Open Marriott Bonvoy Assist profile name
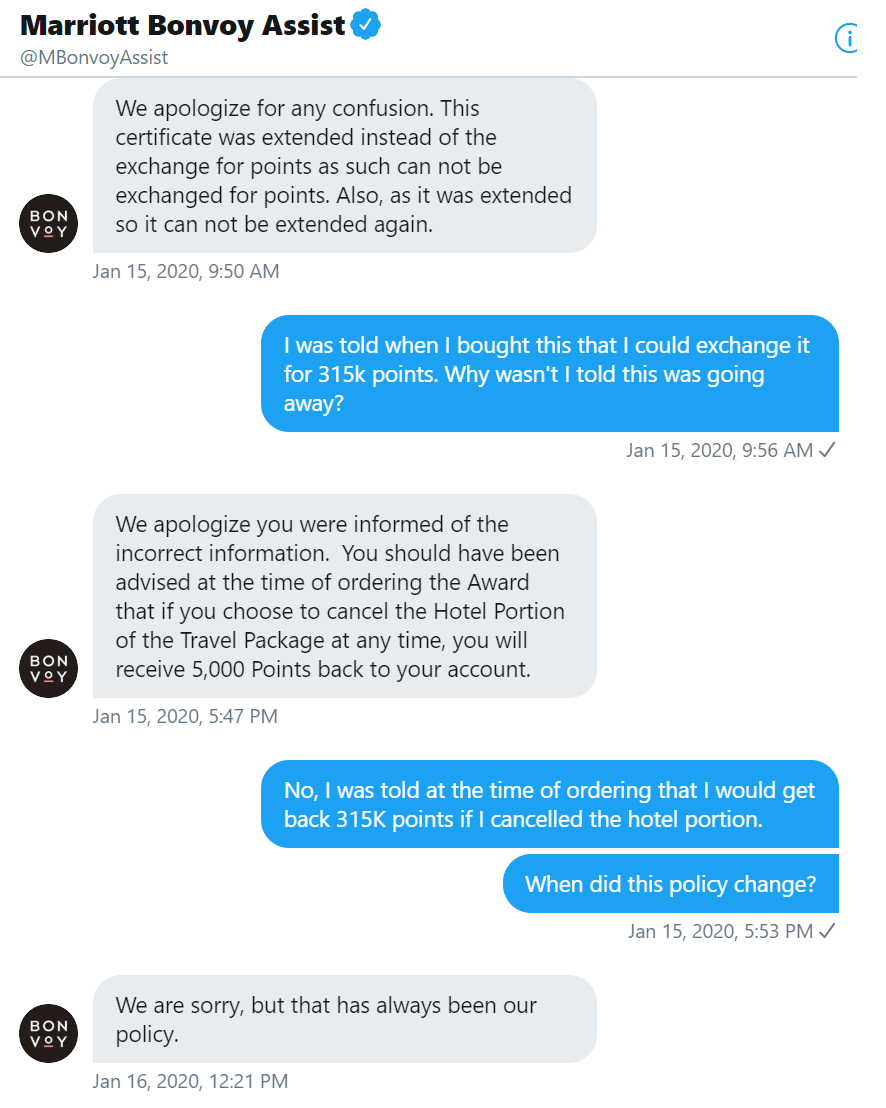The width and height of the screenshot is (886, 1108). click(182, 25)
